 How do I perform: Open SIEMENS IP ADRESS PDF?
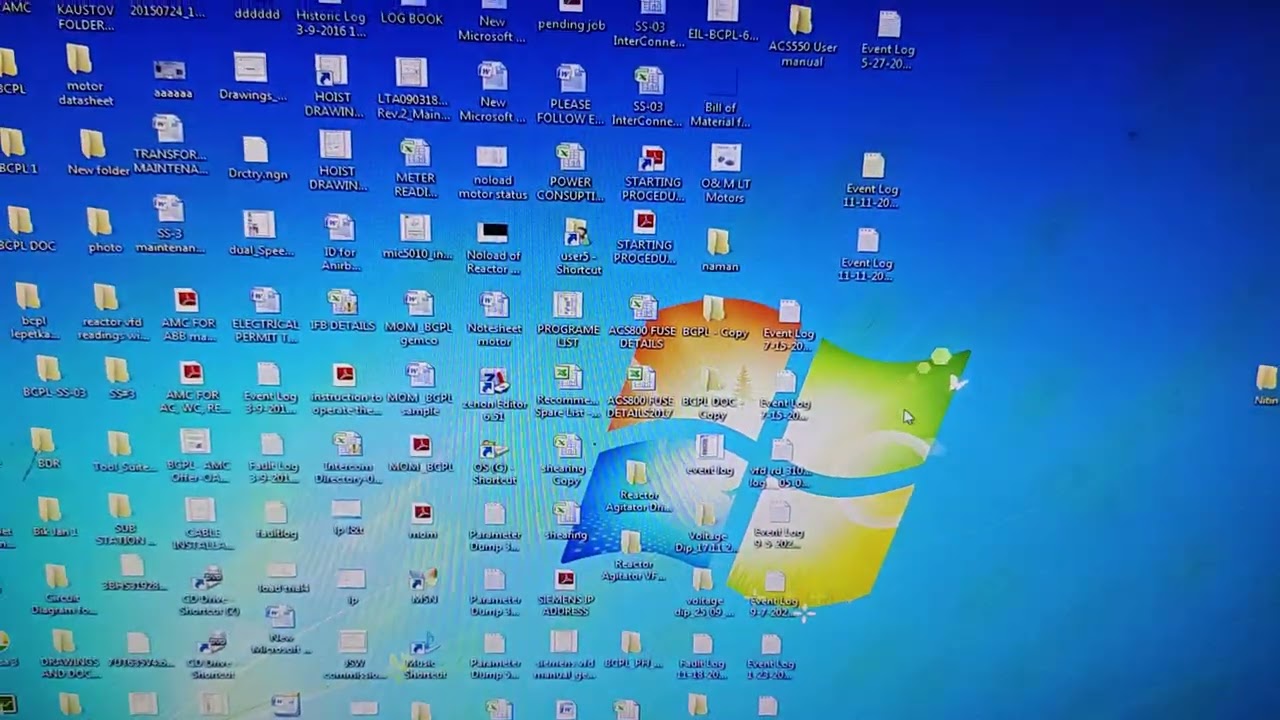click(x=566, y=594)
